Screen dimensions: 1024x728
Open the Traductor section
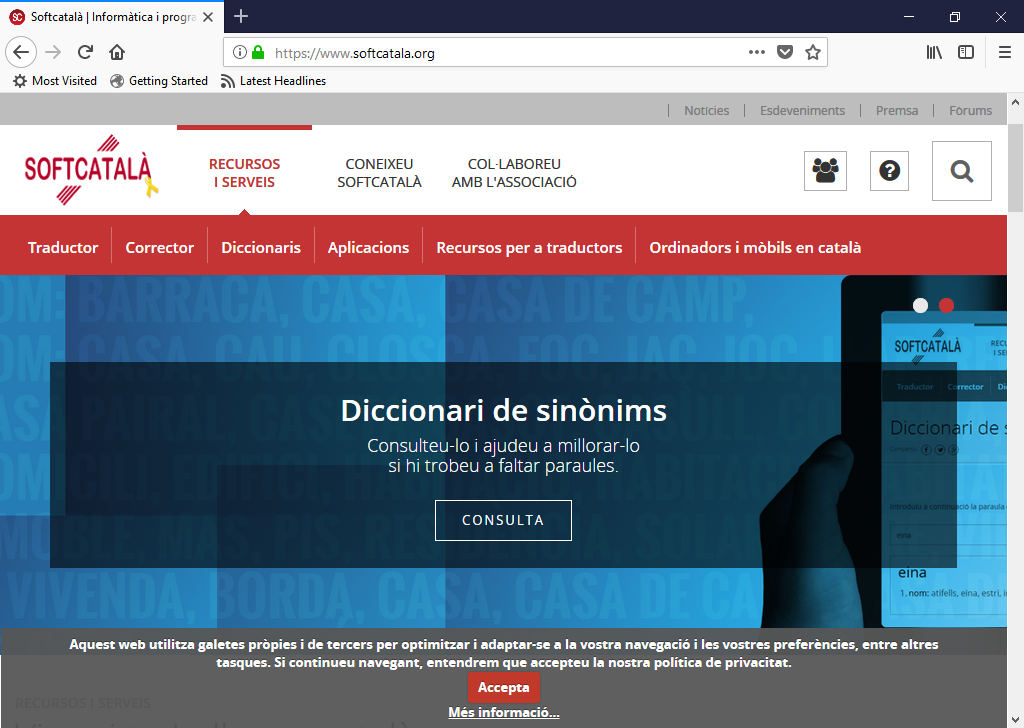63,247
